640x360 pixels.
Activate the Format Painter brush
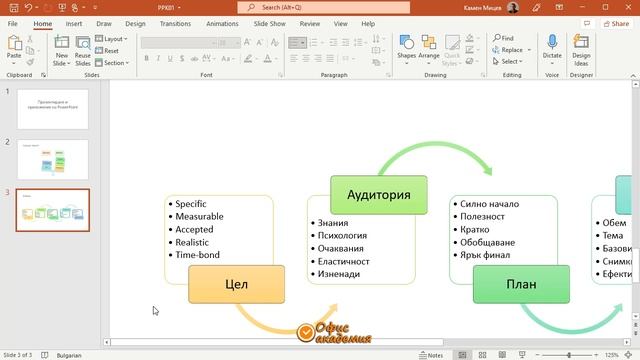[30, 62]
